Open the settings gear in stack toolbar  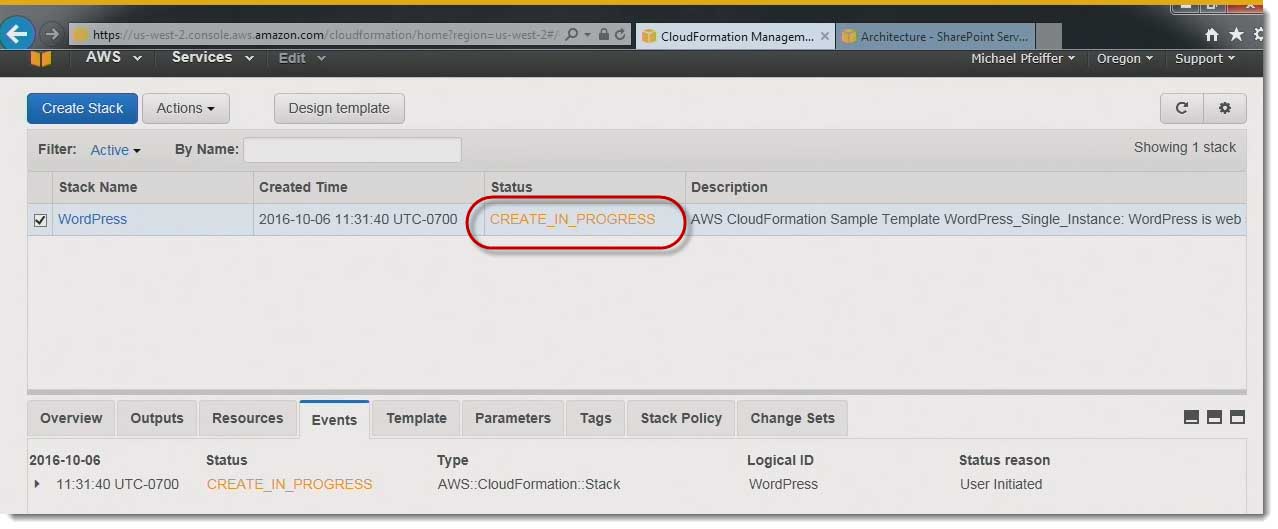point(1224,109)
